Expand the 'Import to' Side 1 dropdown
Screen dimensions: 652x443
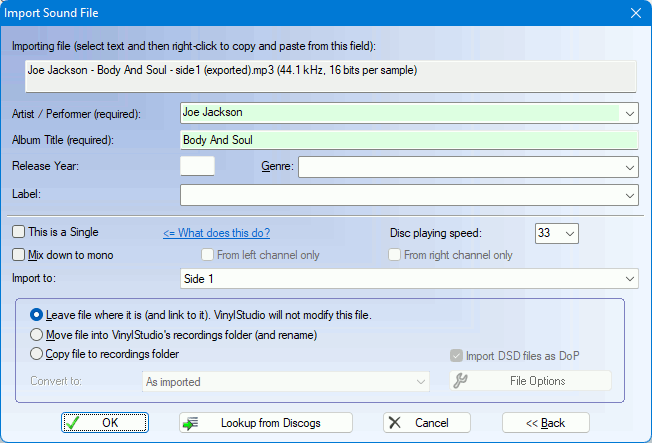point(630,278)
